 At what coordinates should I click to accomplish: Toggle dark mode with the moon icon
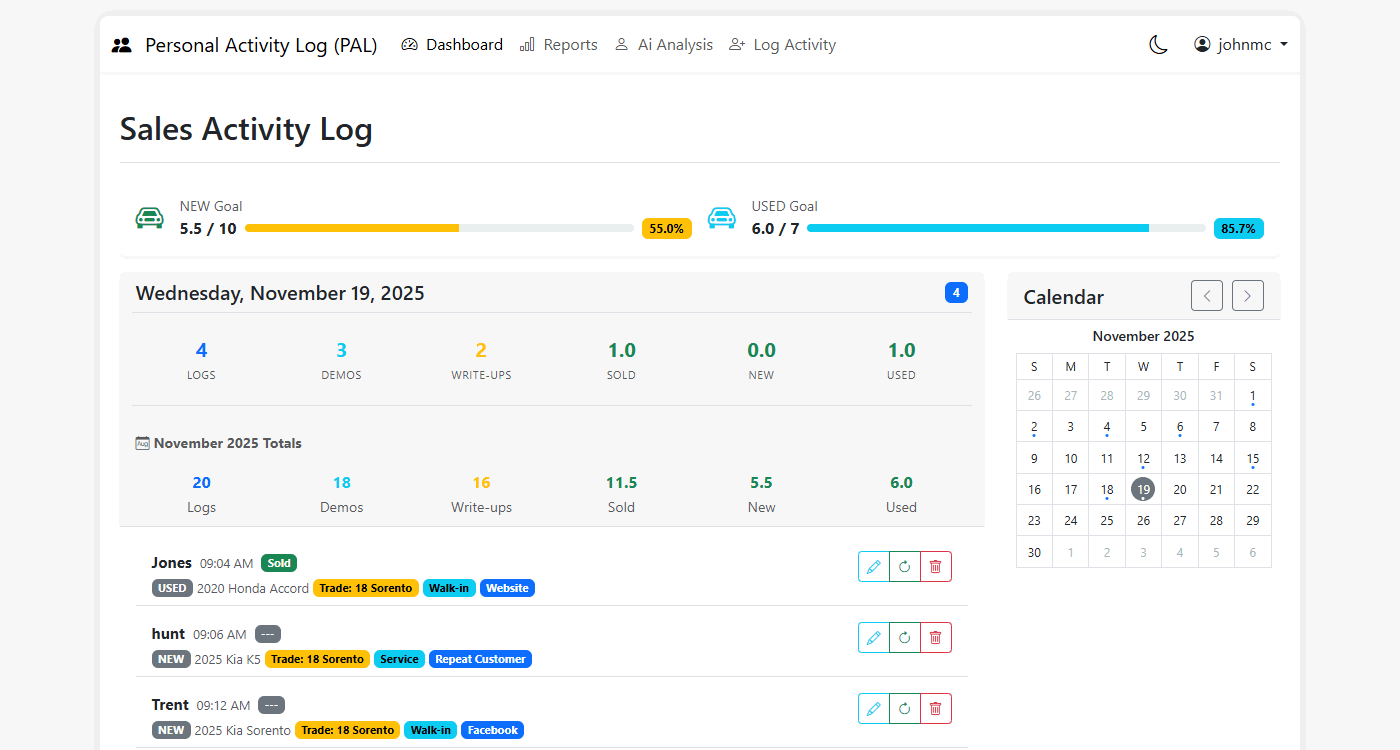click(1157, 44)
